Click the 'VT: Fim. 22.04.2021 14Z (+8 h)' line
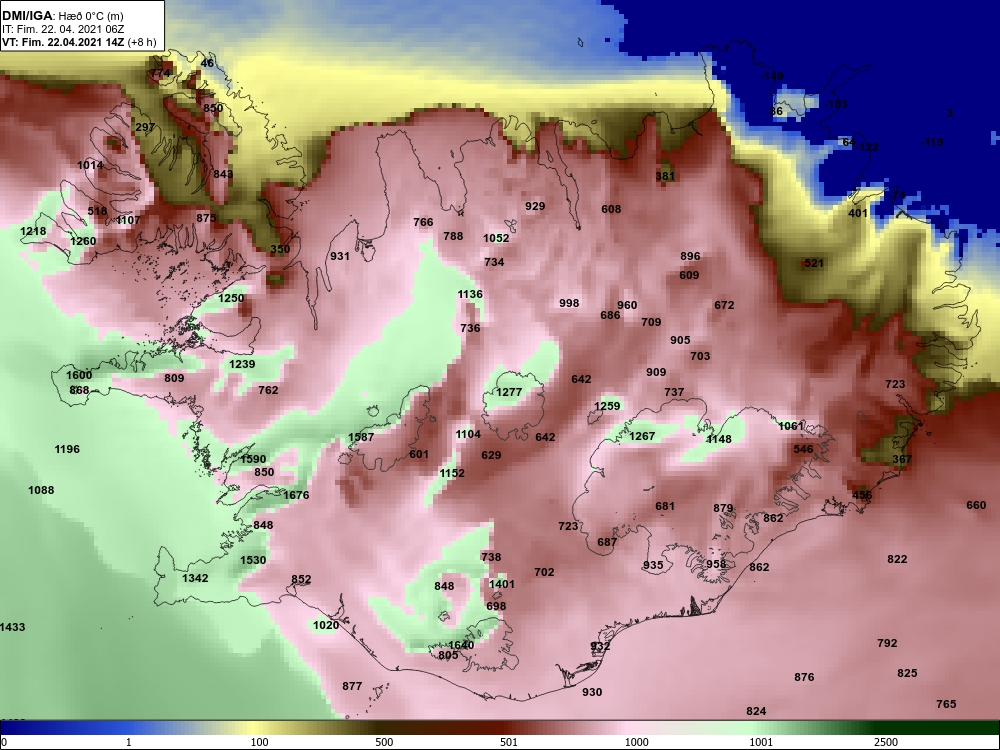This screenshot has width=1000, height=750. 78,42
